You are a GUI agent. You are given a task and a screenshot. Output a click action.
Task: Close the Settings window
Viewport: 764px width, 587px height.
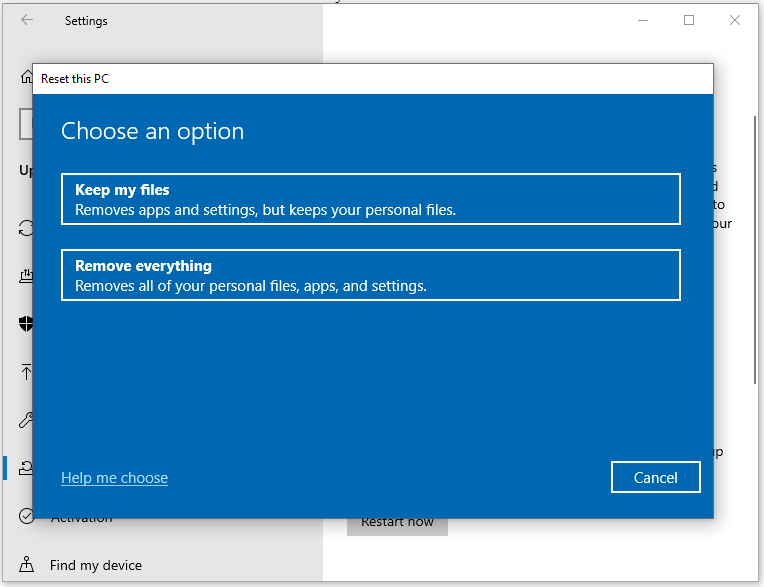tap(735, 20)
